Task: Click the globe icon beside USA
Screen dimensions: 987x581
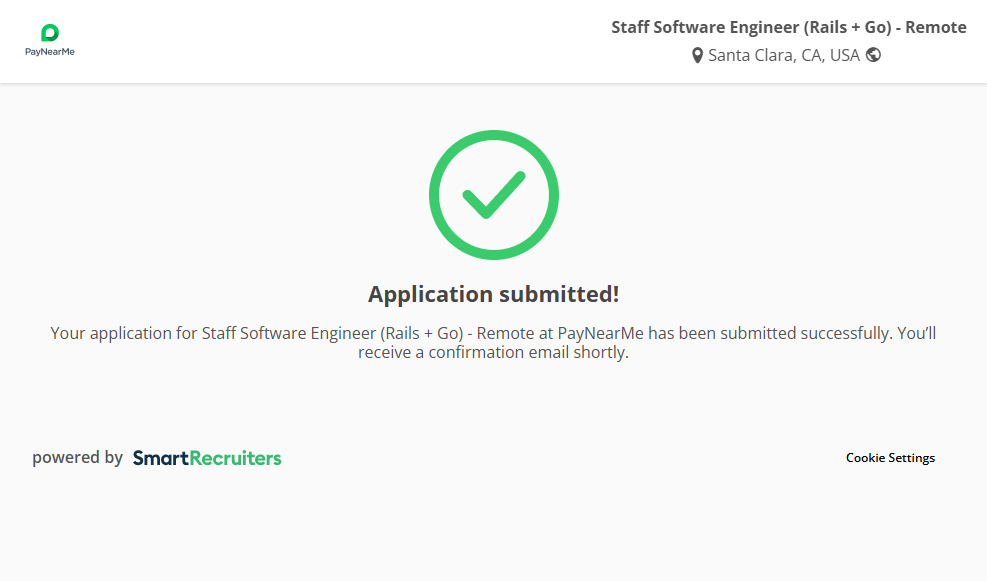Action: point(873,55)
